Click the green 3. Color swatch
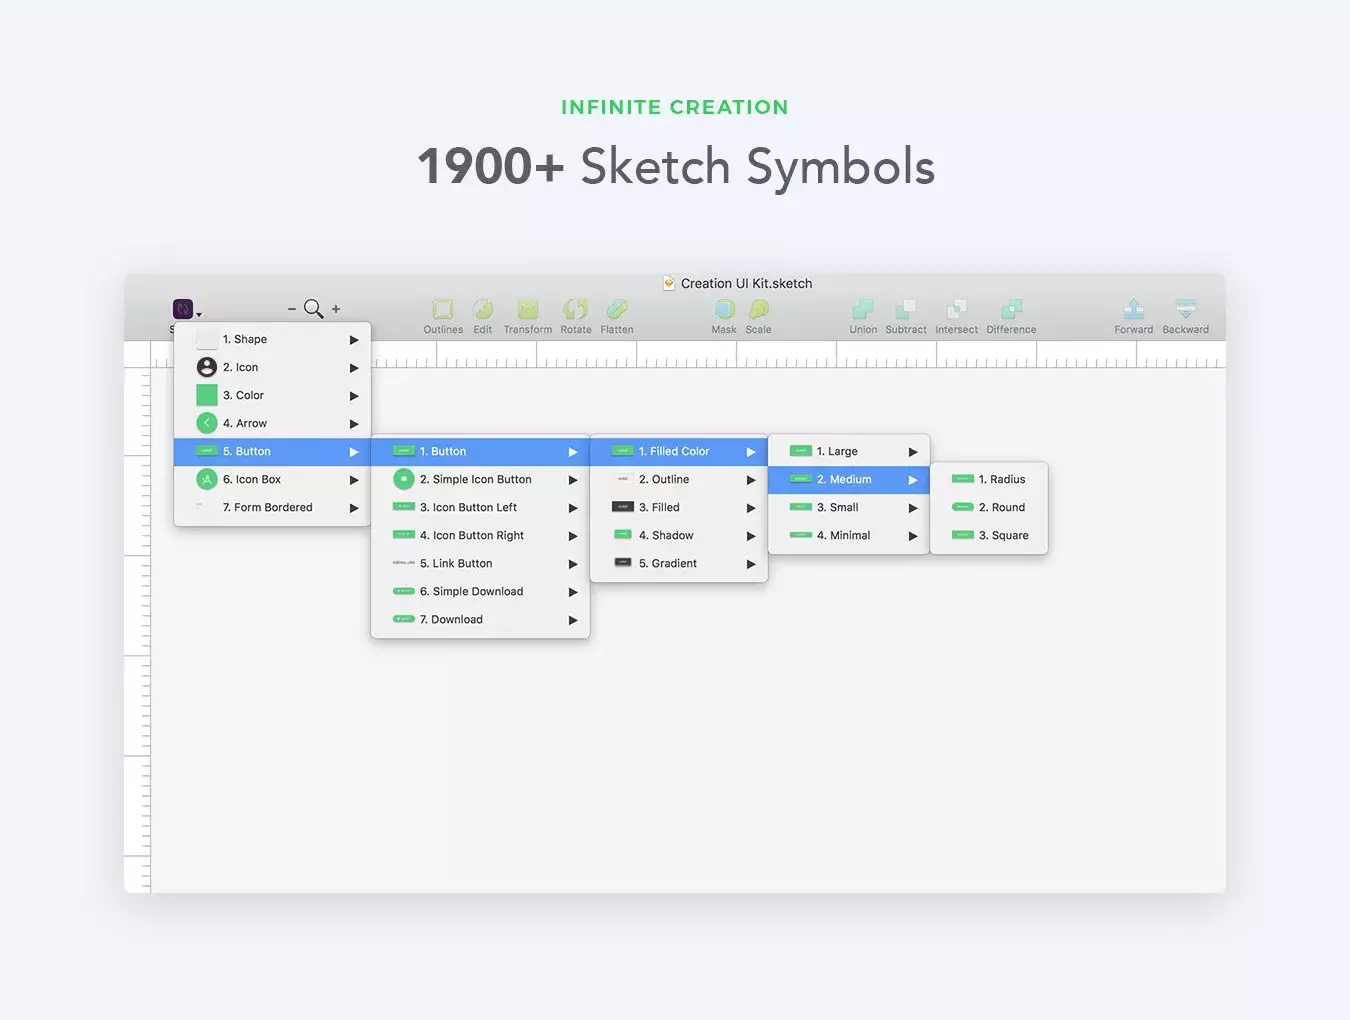This screenshot has width=1350, height=1020. coord(207,395)
